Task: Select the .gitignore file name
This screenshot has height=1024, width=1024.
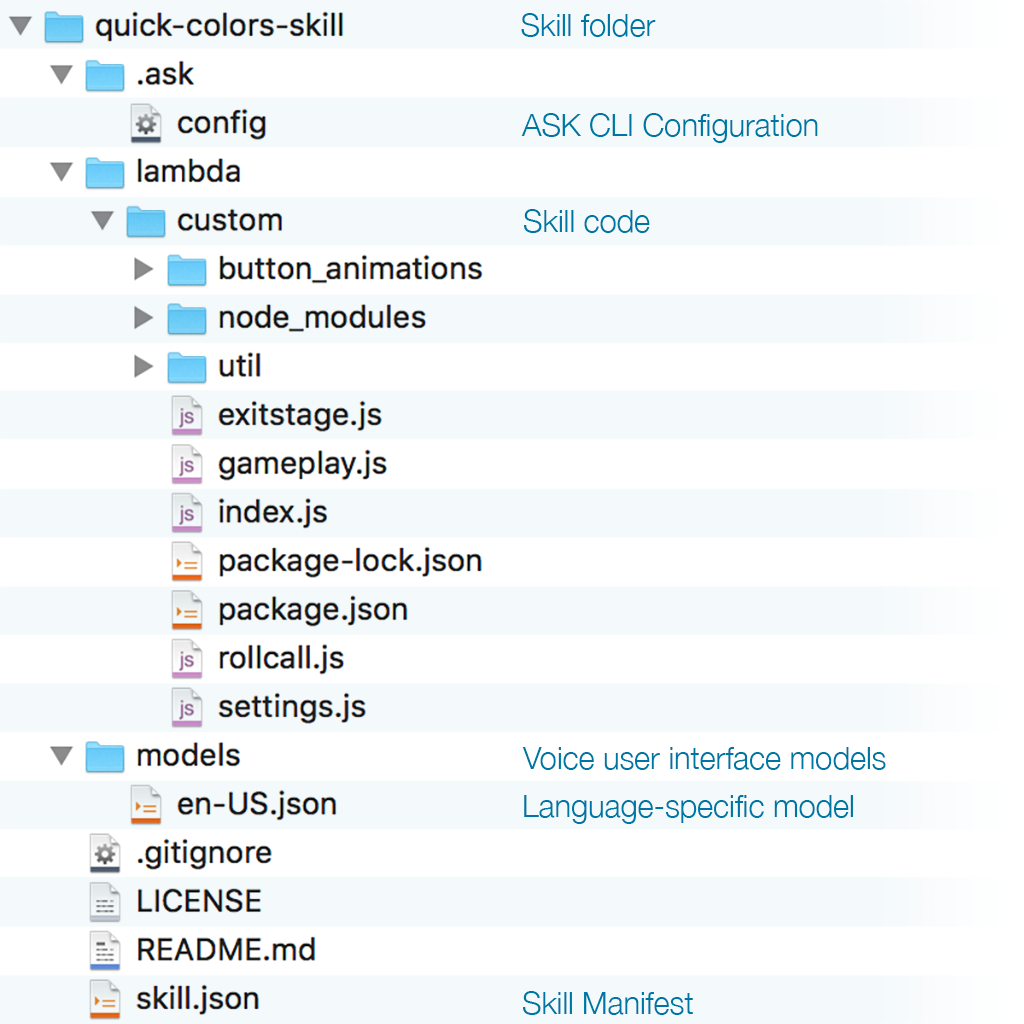Action: [x=204, y=854]
